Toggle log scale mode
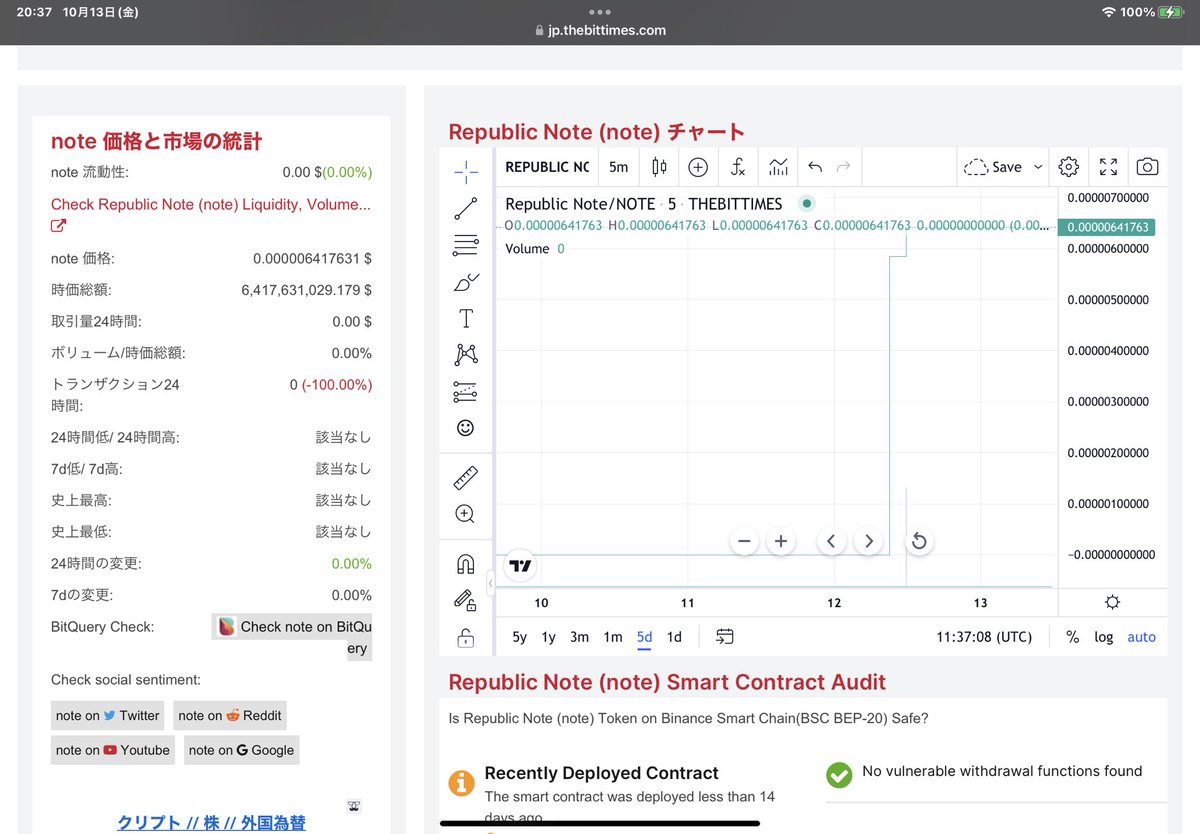 point(1104,637)
